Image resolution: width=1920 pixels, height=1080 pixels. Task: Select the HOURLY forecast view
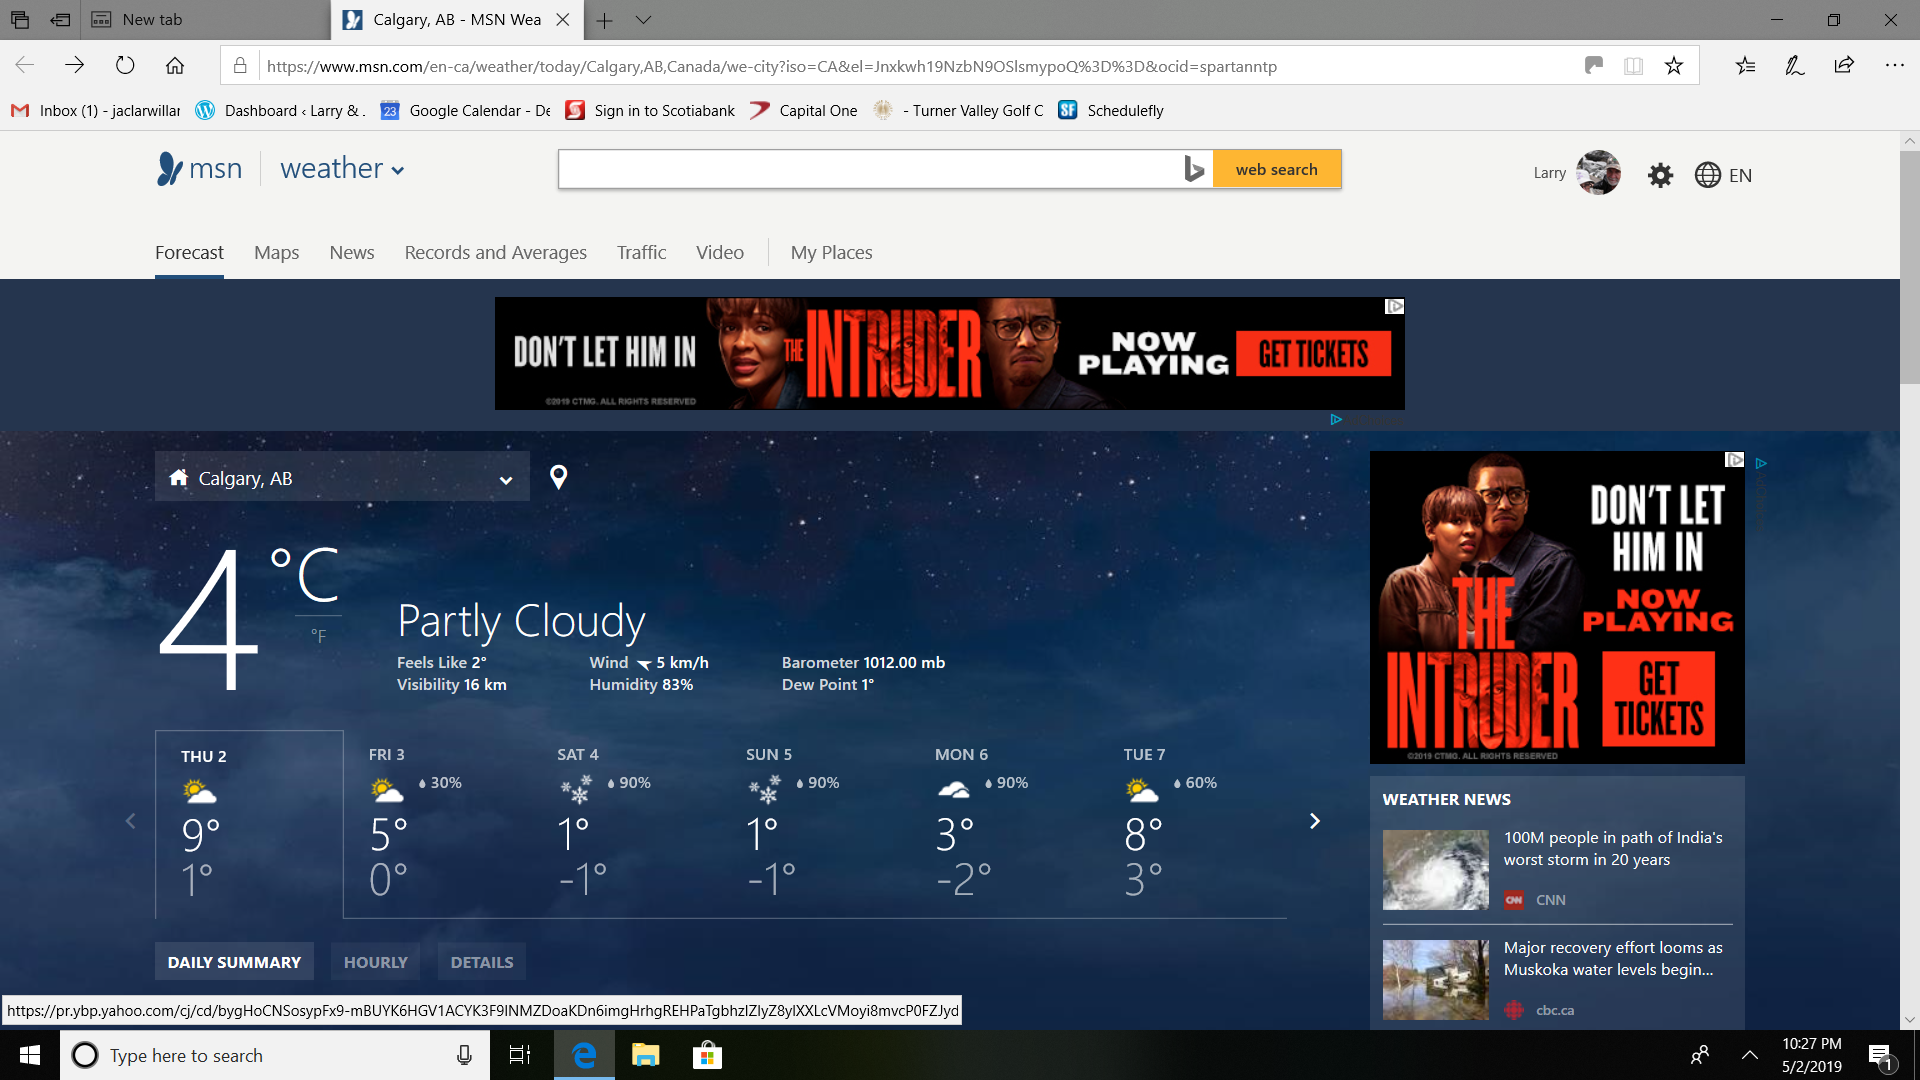(x=376, y=962)
